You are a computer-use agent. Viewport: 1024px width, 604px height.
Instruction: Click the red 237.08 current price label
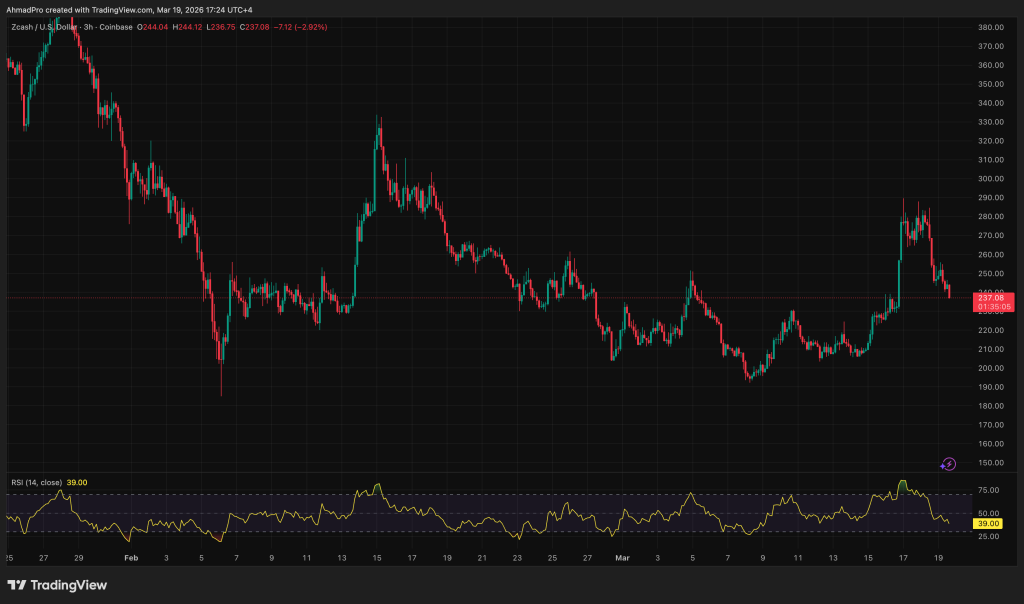tap(991, 297)
